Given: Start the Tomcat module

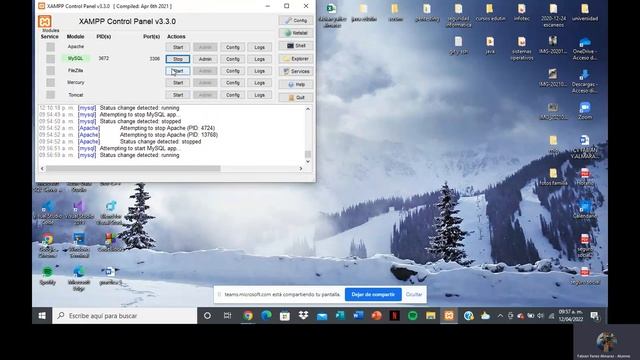Looking at the screenshot, I should click(178, 95).
